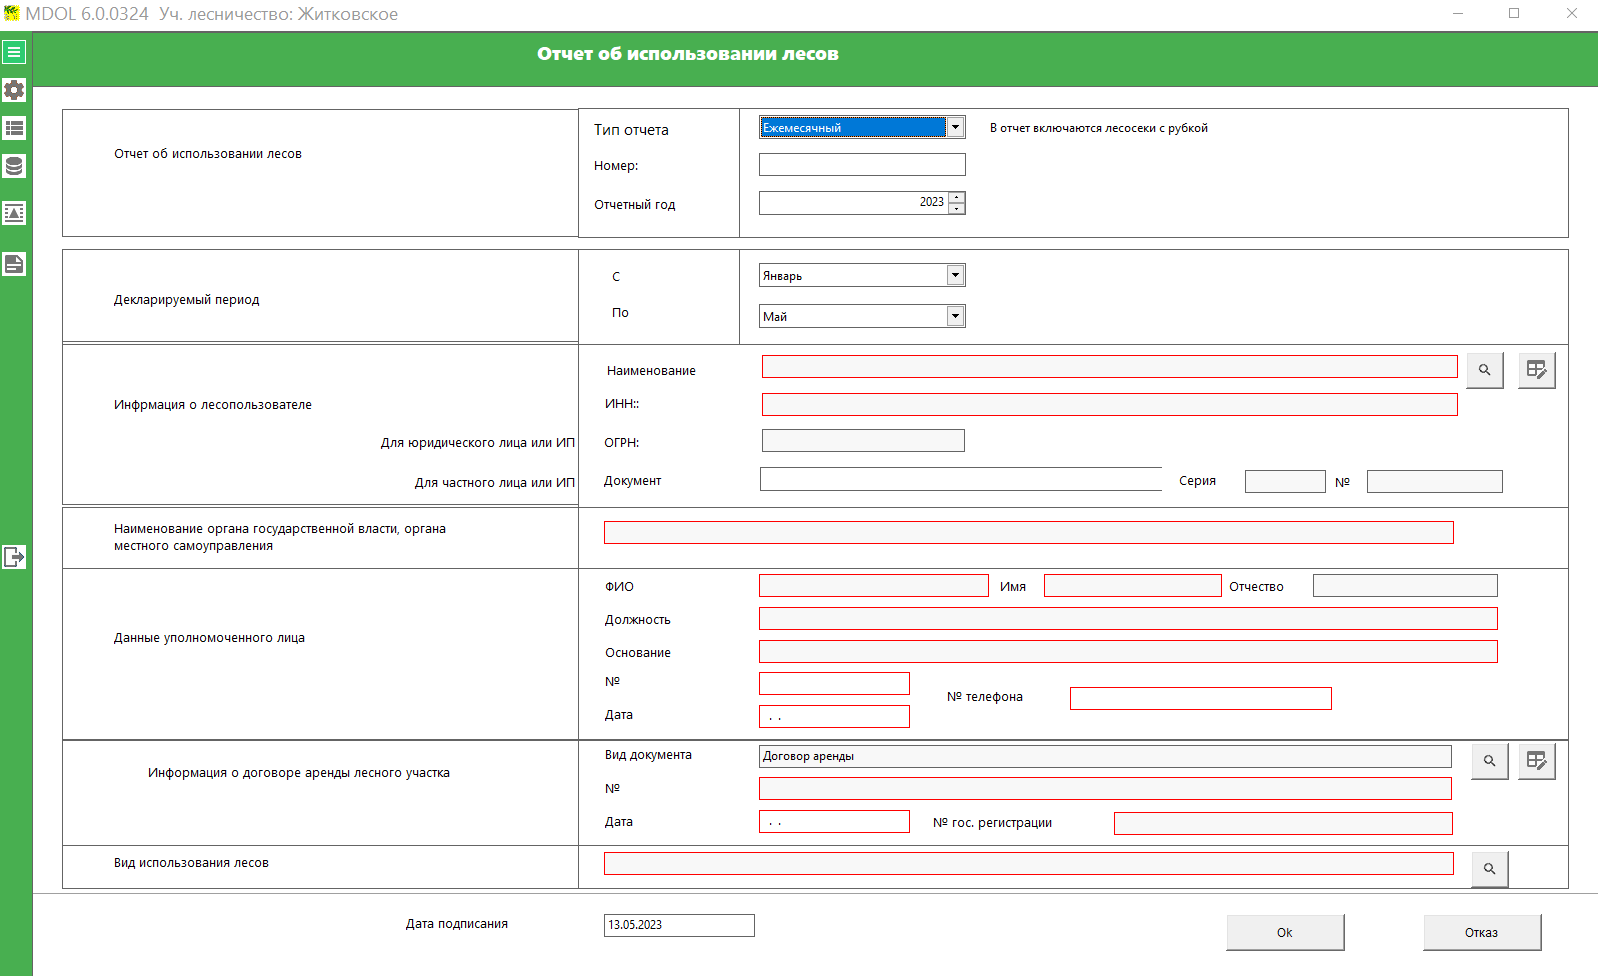1598x976 pixels.
Task: Search lease document with the magnifier button
Action: (1490, 761)
